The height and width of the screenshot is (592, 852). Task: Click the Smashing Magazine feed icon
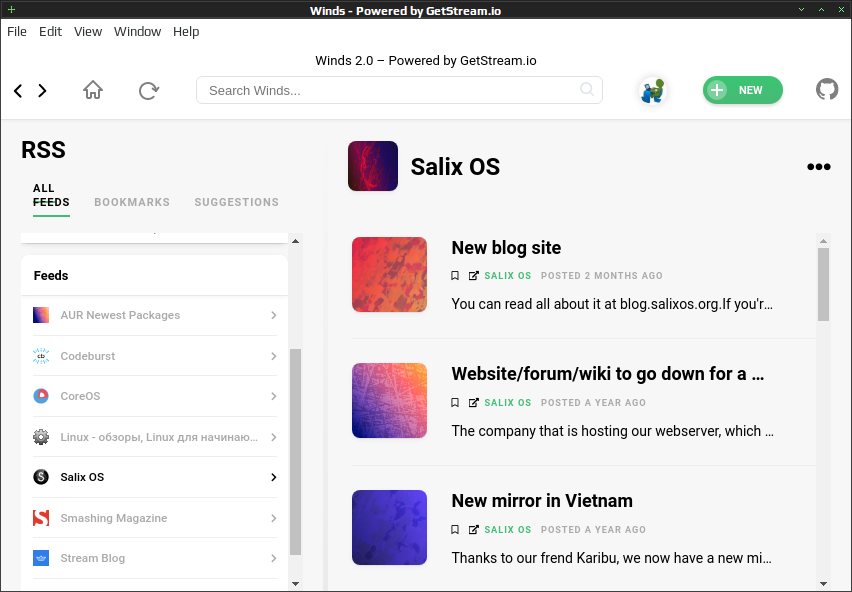(41, 518)
